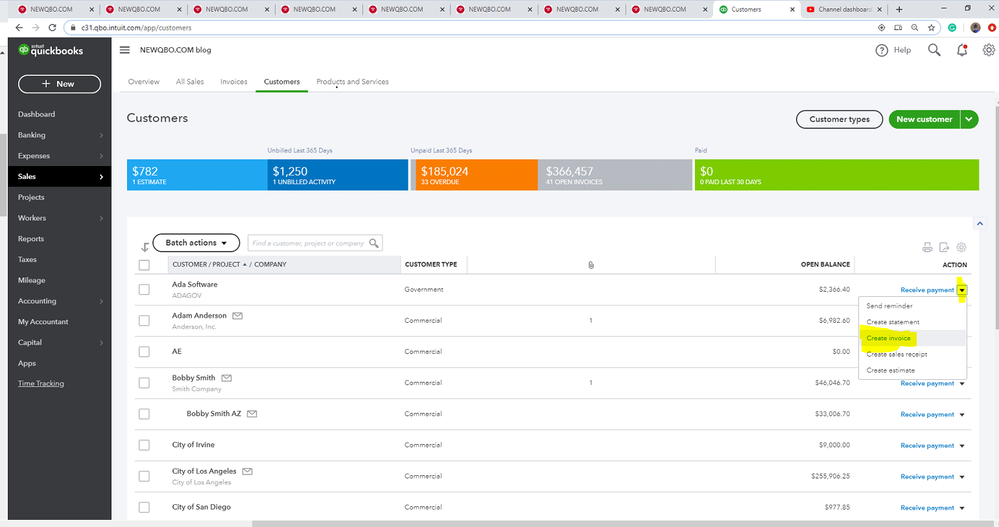Check the box for City of Irvine
This screenshot has height=527, width=999.
(145, 445)
